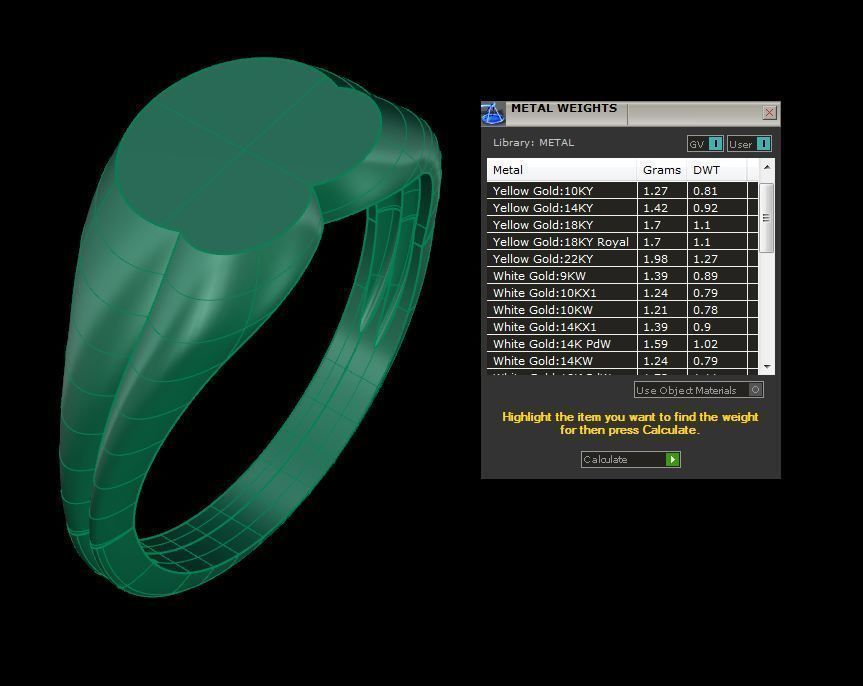Click the 0.89 DWT value for 9KW
This screenshot has height=686, width=863.
[706, 276]
